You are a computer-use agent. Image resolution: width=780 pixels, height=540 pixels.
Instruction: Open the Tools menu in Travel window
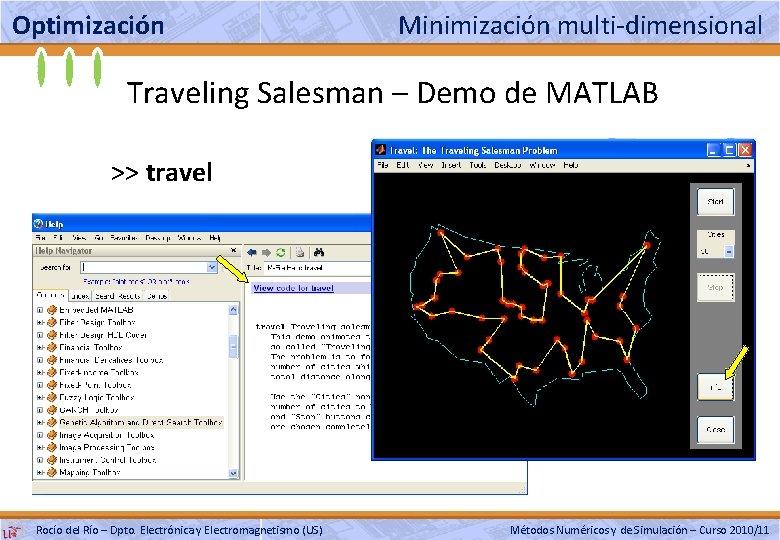click(x=478, y=165)
